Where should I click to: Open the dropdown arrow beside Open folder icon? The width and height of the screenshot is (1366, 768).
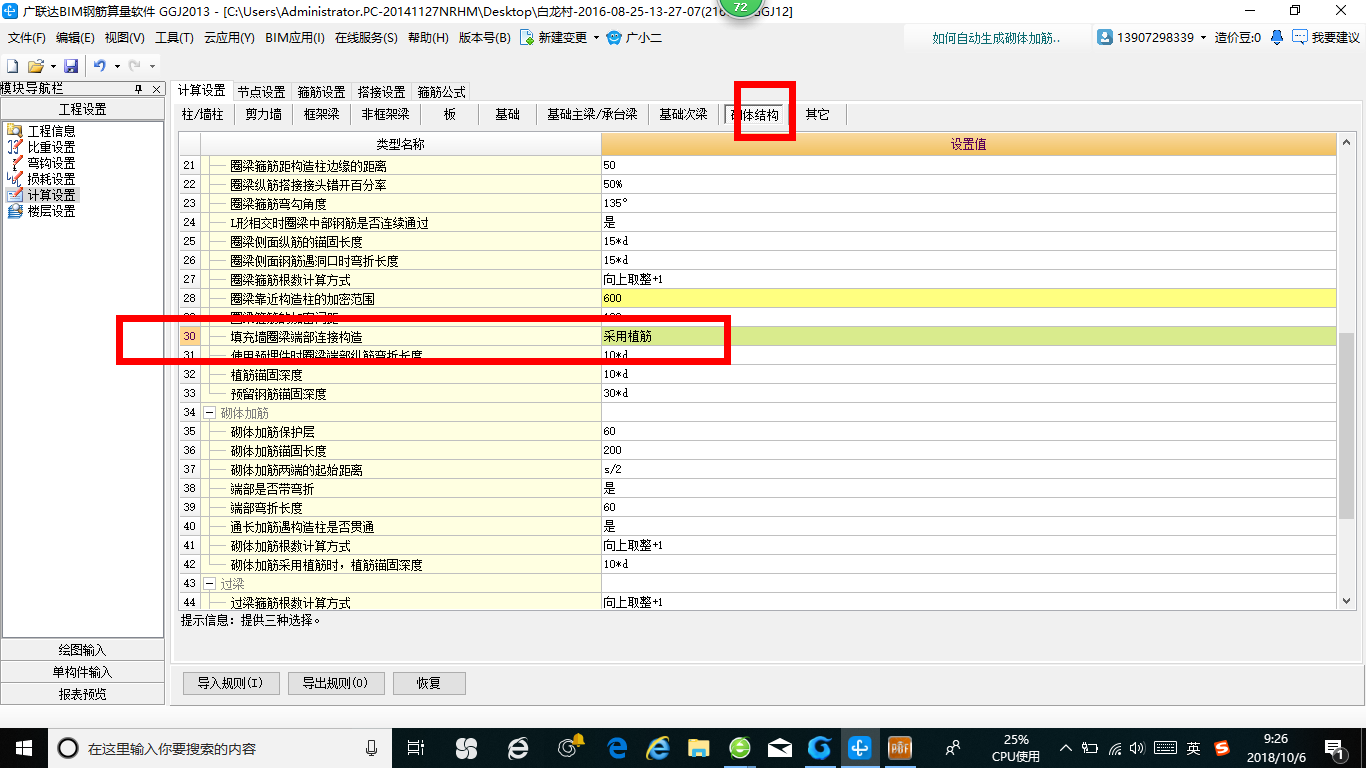coord(52,66)
